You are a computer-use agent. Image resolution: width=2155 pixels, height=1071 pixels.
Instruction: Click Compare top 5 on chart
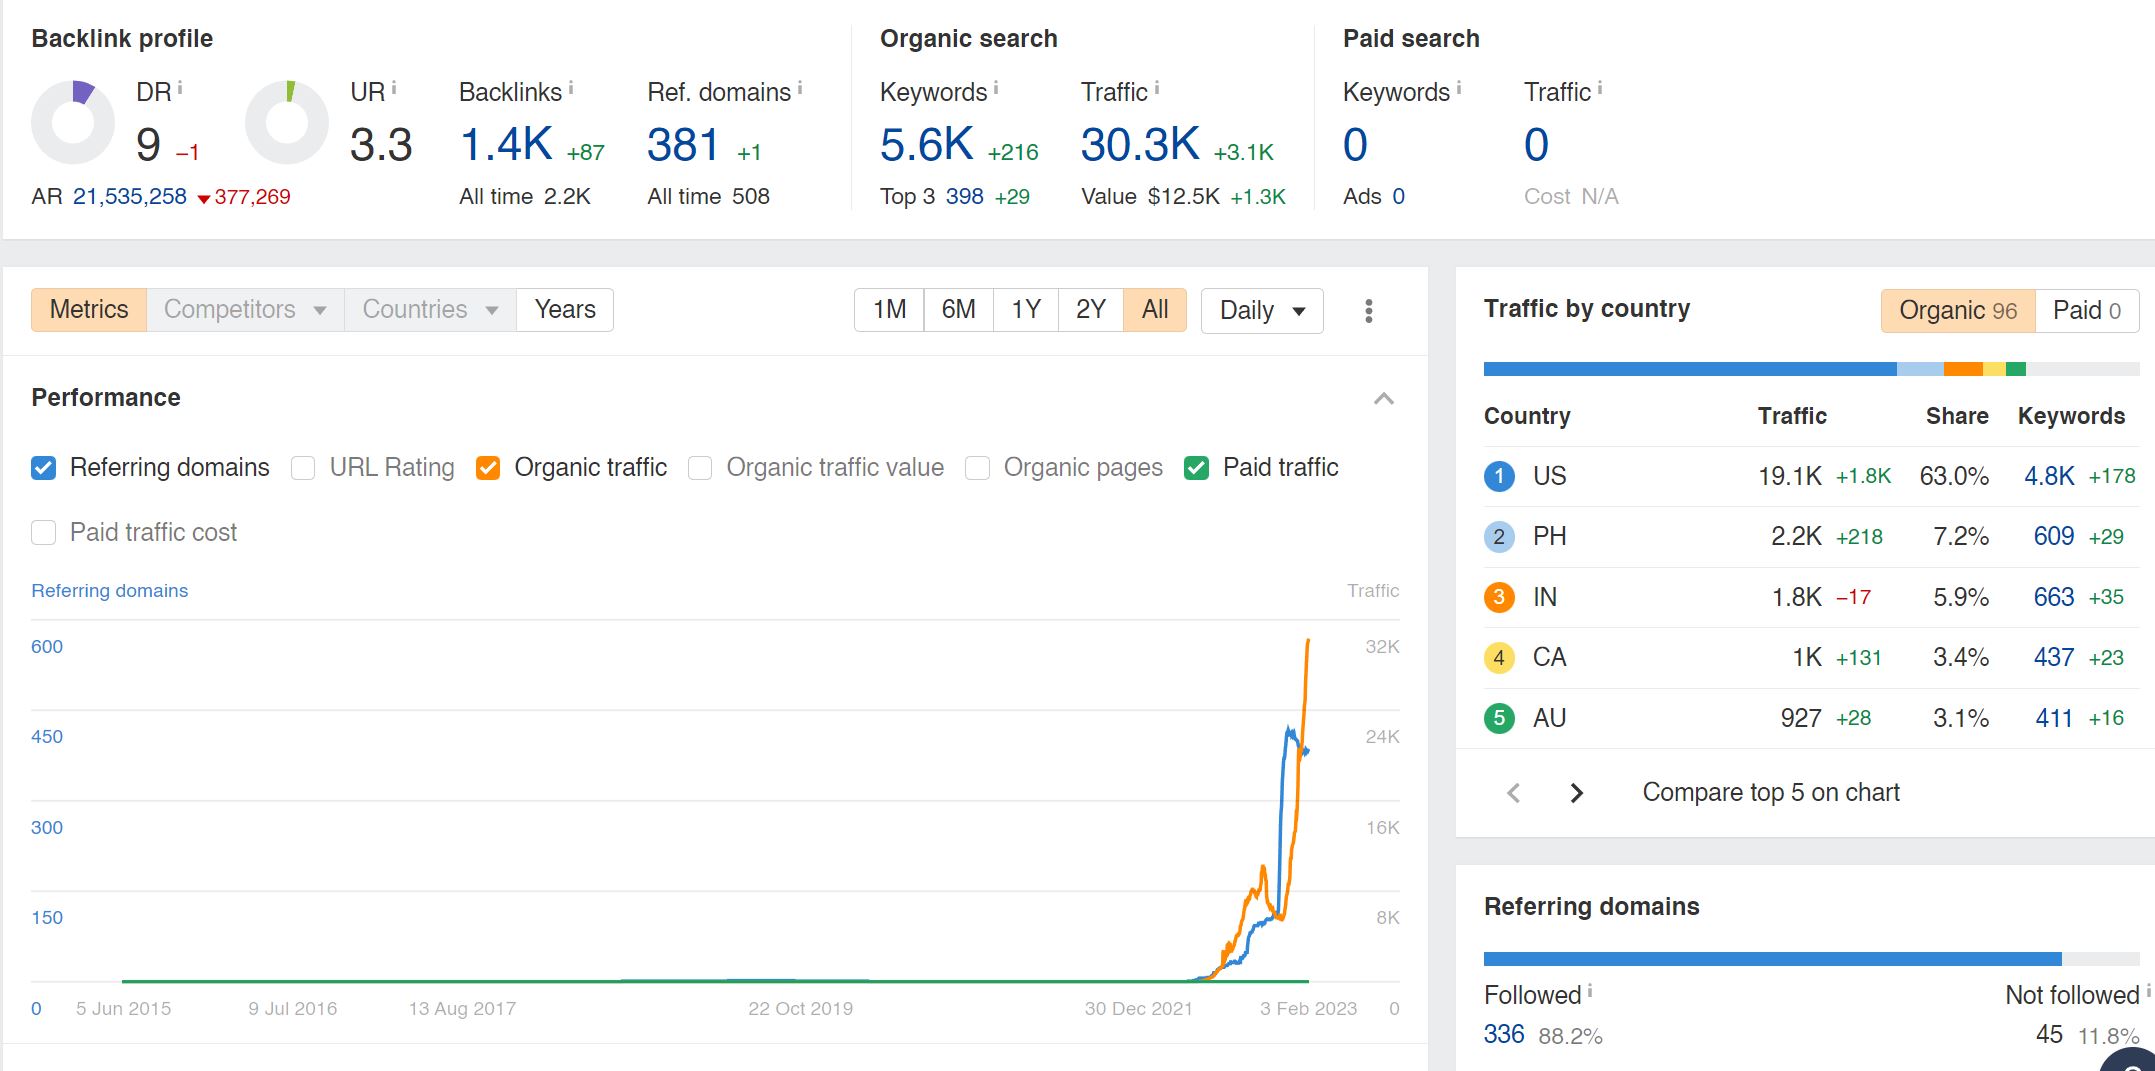pos(1771,793)
